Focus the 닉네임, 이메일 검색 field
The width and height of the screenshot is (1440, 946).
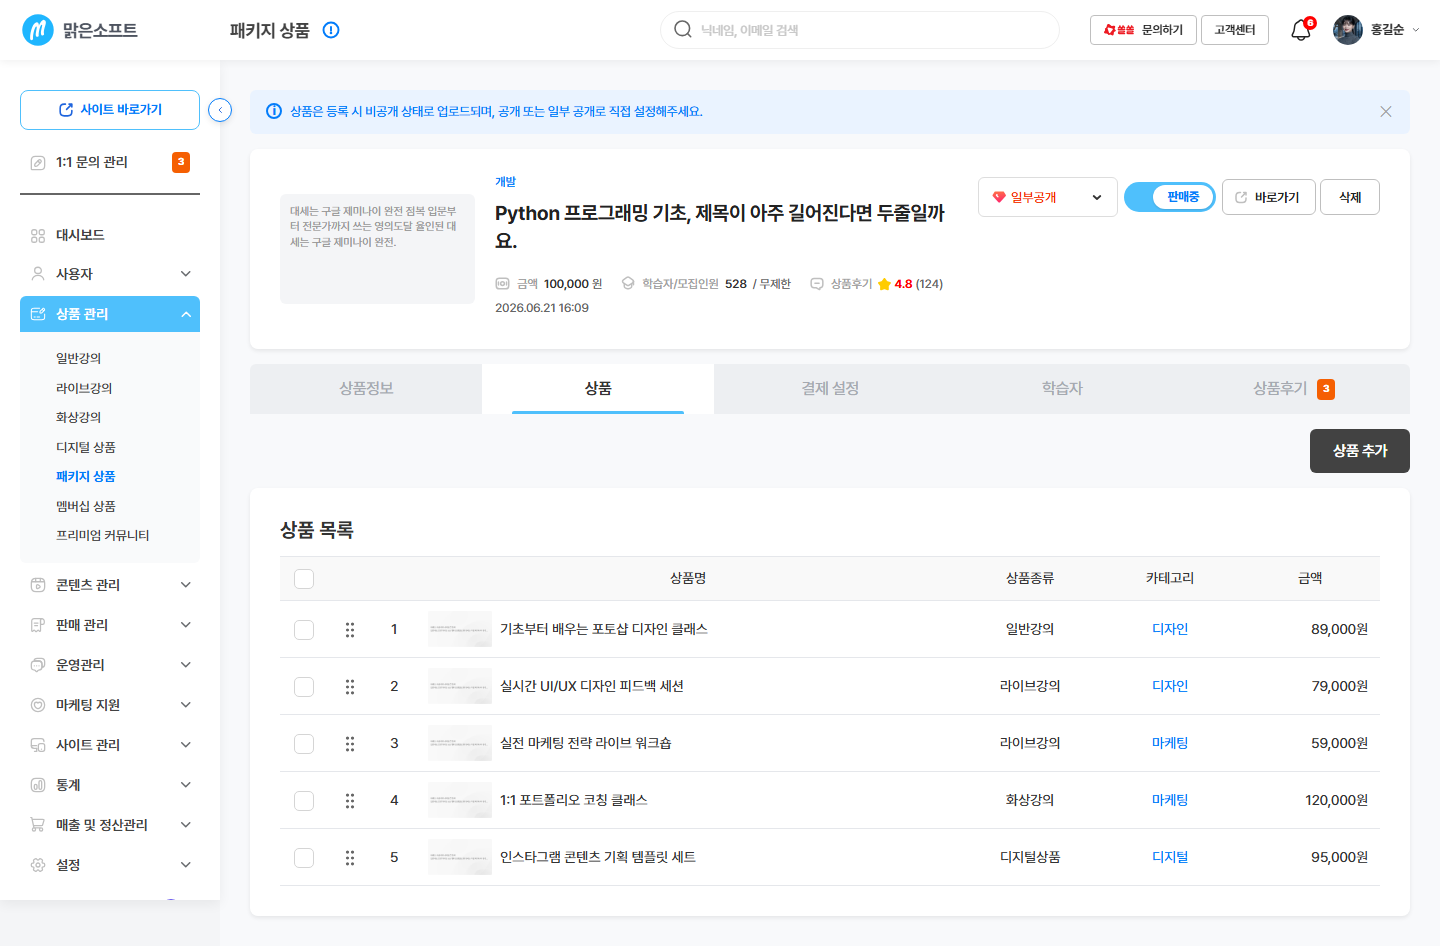860,30
